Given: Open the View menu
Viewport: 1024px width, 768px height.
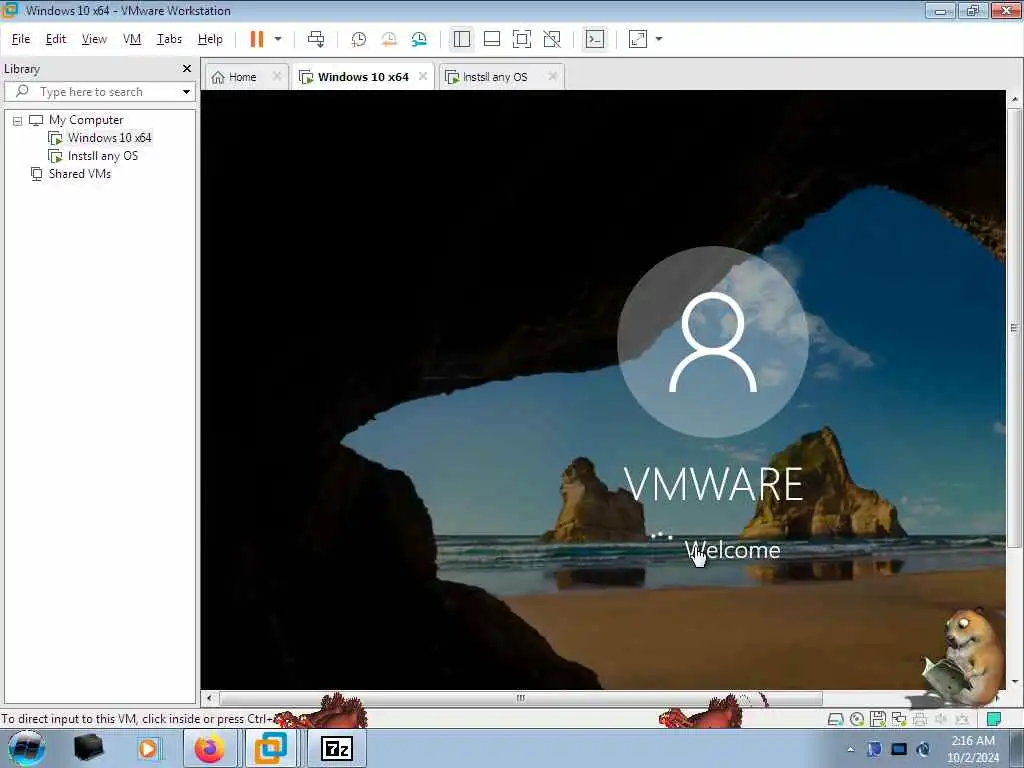Looking at the screenshot, I should (x=94, y=39).
